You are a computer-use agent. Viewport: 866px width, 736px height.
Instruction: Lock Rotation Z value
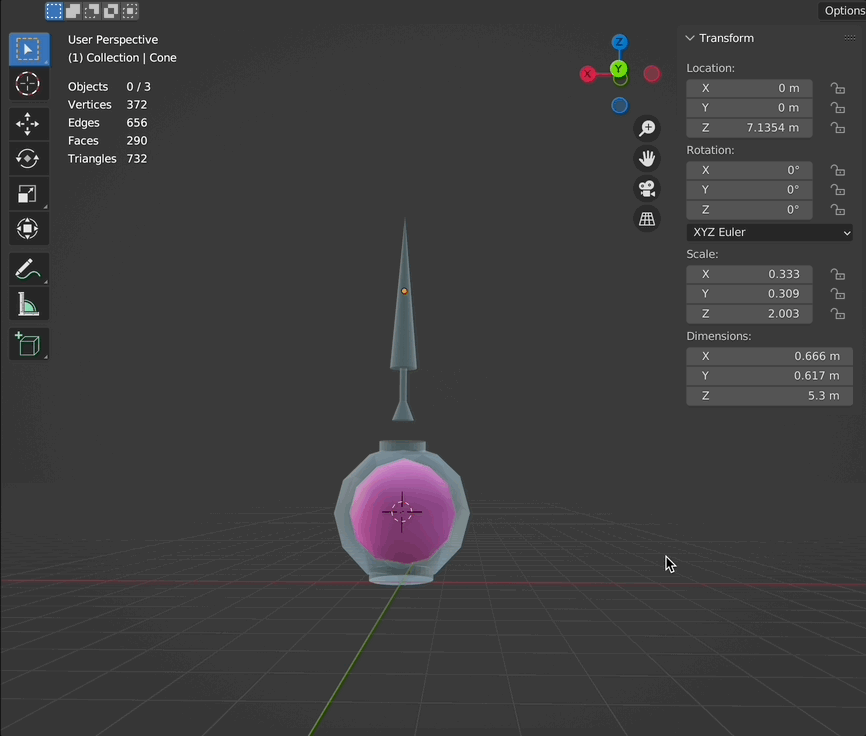point(838,210)
